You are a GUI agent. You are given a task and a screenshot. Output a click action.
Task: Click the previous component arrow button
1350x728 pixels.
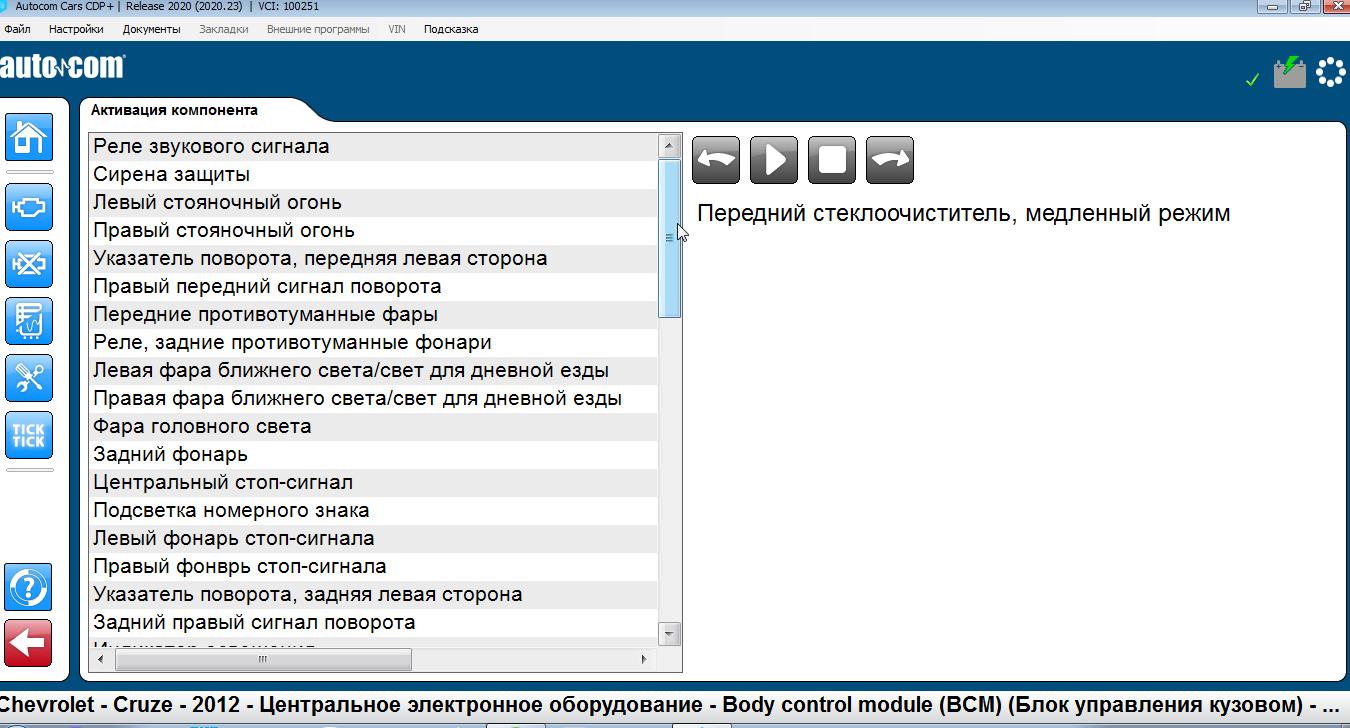[x=716, y=160]
